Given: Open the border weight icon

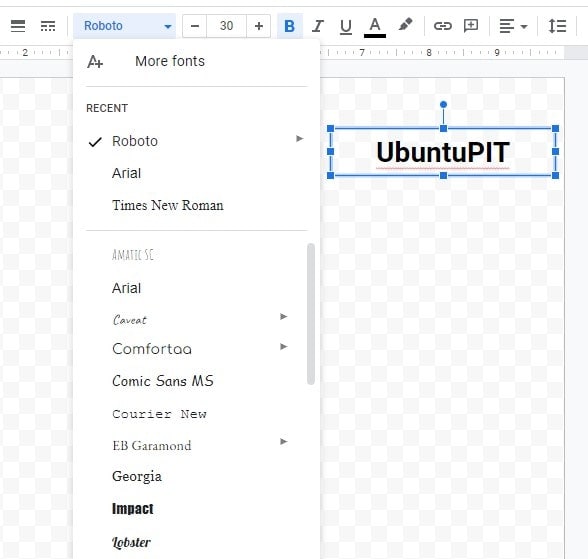Looking at the screenshot, I should 18,26.
